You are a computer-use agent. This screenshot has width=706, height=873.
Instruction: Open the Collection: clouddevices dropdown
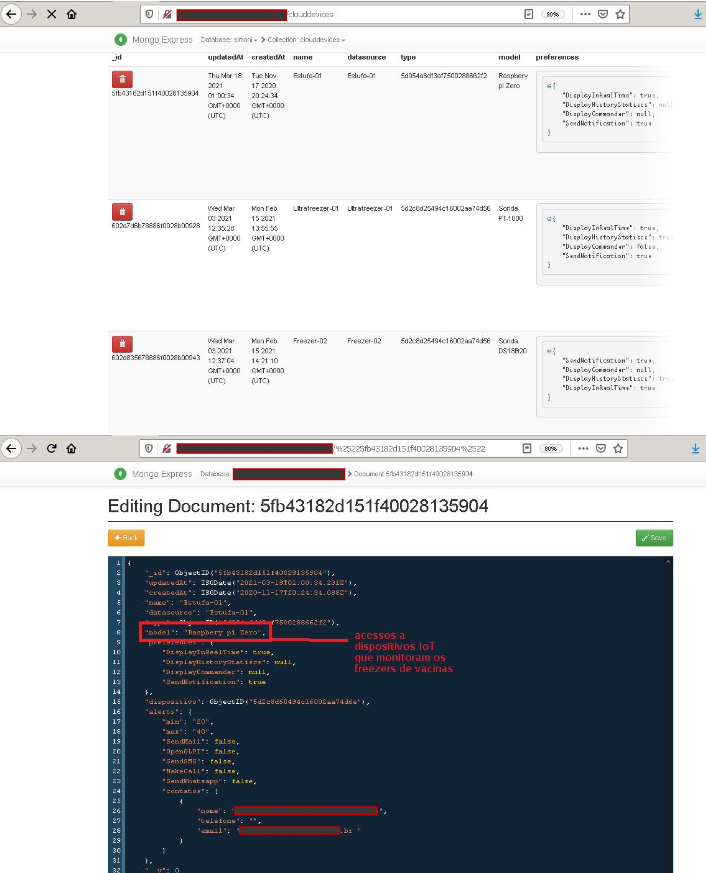pyautogui.click(x=306, y=40)
